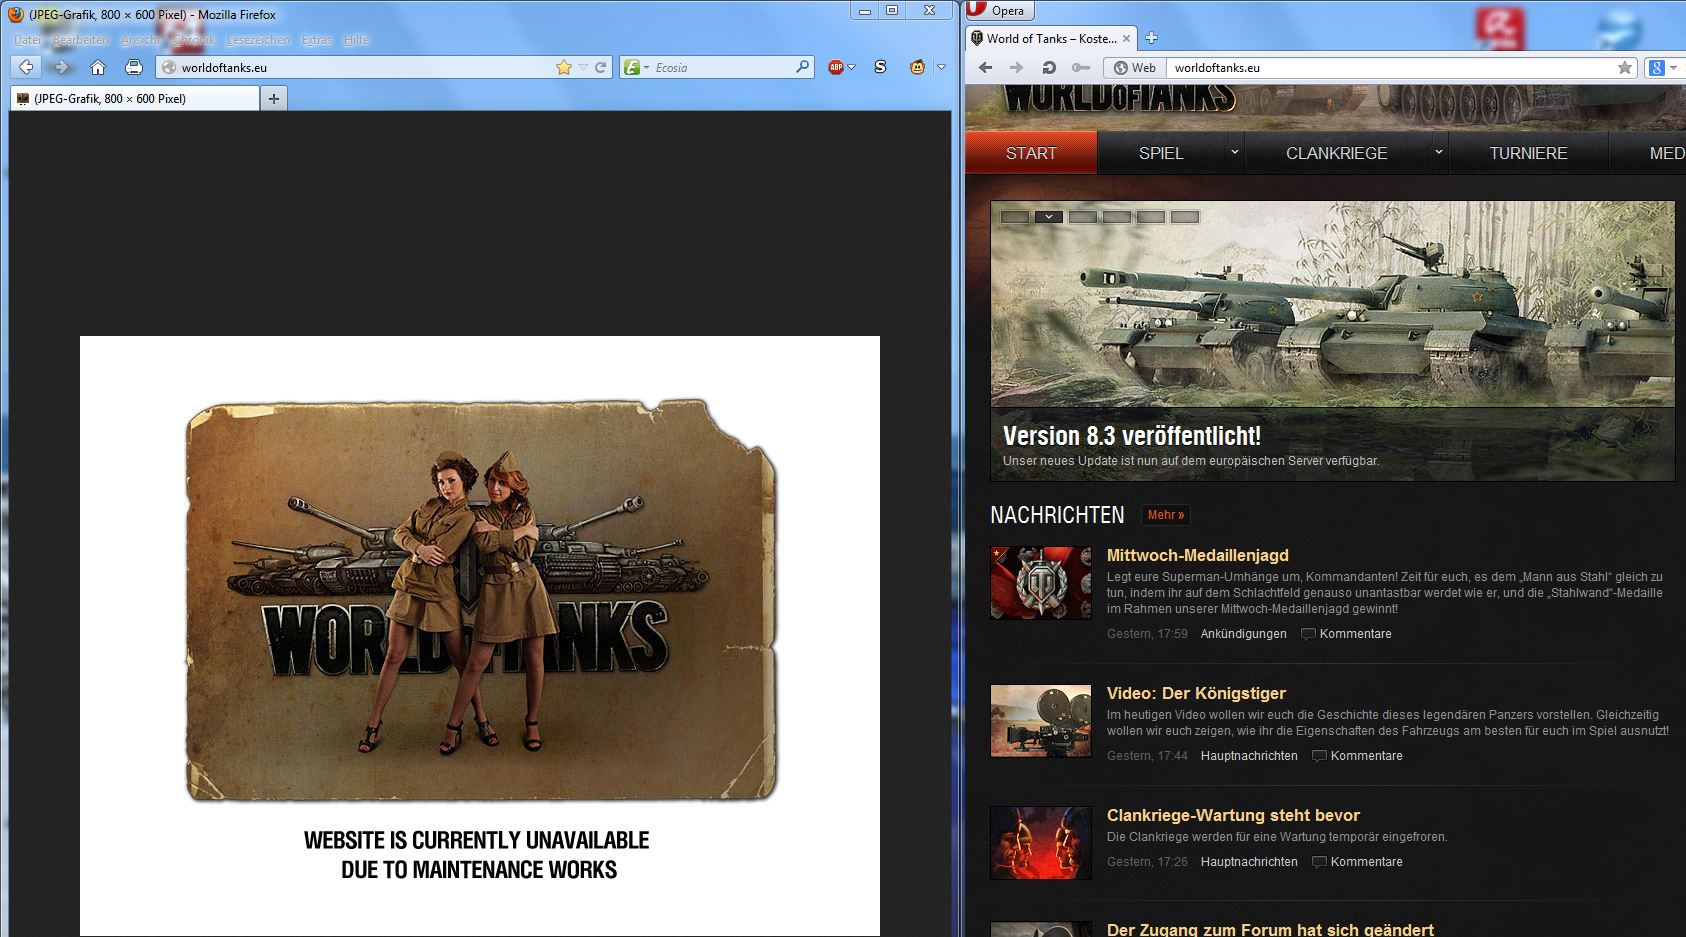Click the Ecosia search field
Screen dimensions: 1686x937
pyautogui.click(x=717, y=67)
